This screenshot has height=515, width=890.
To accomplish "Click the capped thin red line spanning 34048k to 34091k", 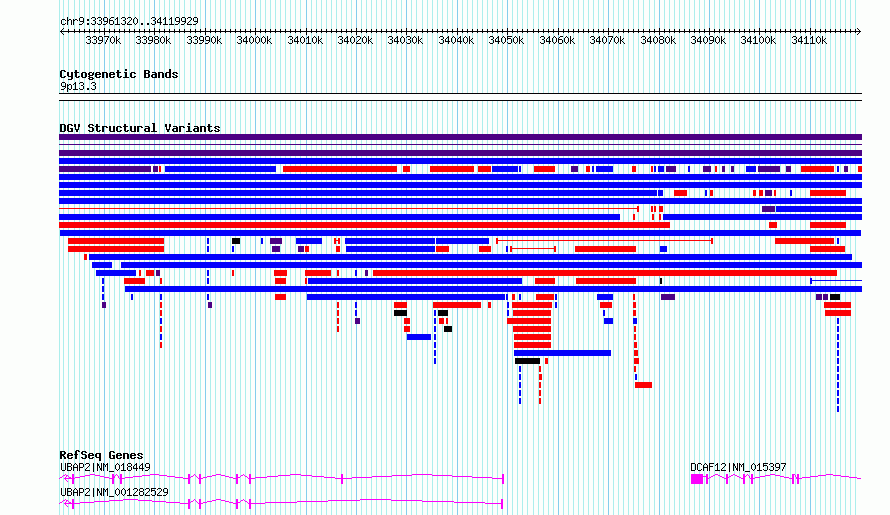I will coord(604,241).
